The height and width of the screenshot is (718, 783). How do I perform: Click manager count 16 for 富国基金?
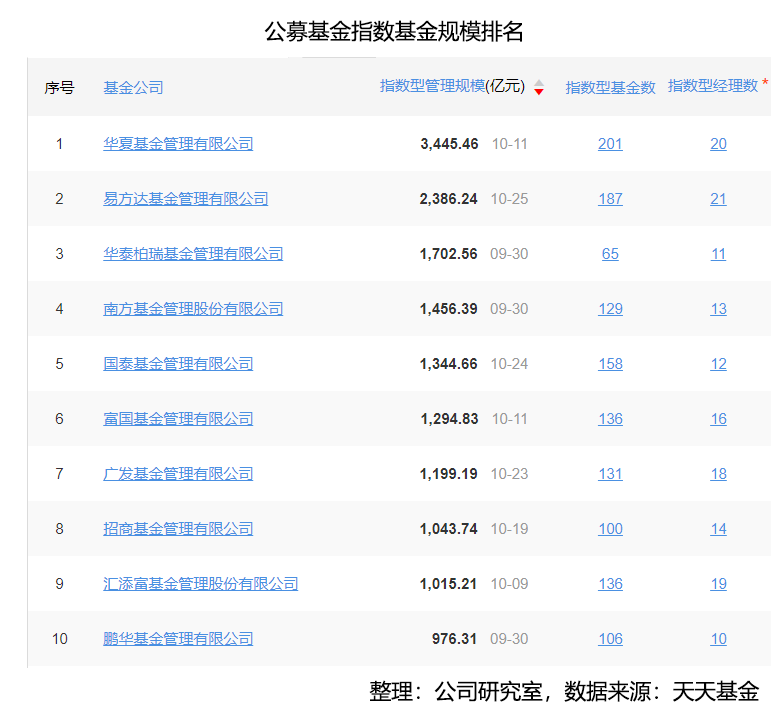pyautogui.click(x=718, y=418)
